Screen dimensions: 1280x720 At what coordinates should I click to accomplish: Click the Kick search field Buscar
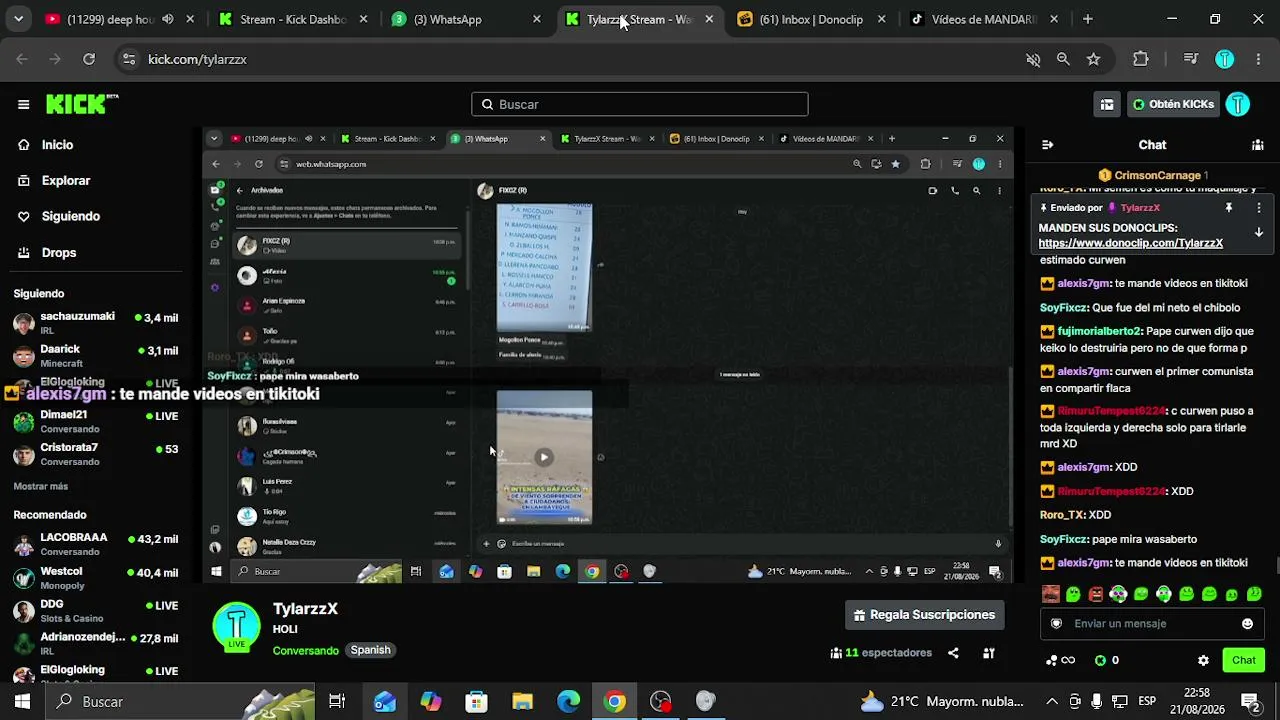click(640, 104)
